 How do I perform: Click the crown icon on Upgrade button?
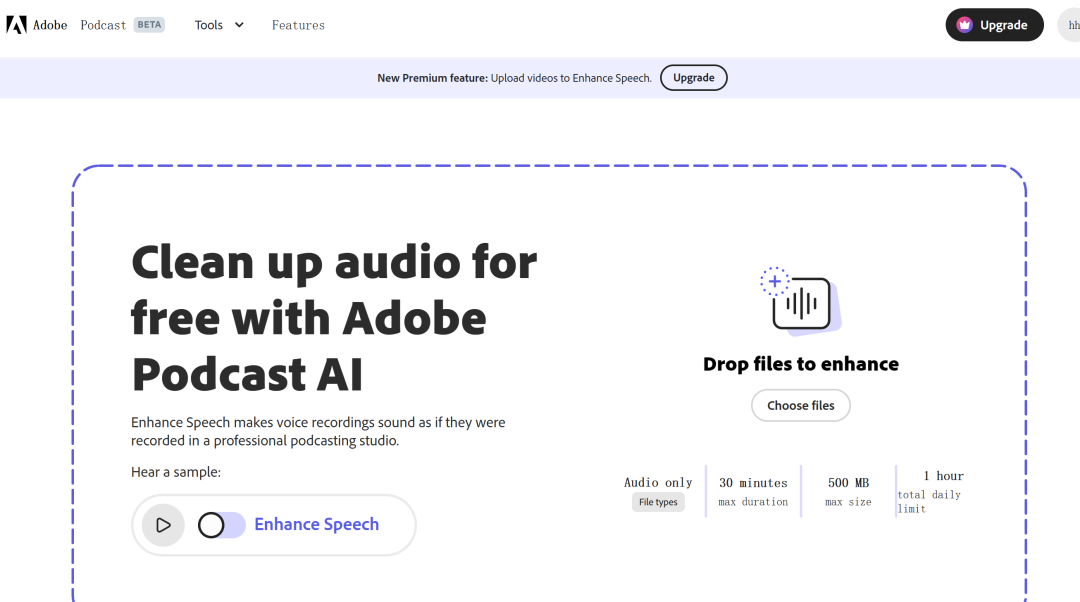[x=964, y=25]
